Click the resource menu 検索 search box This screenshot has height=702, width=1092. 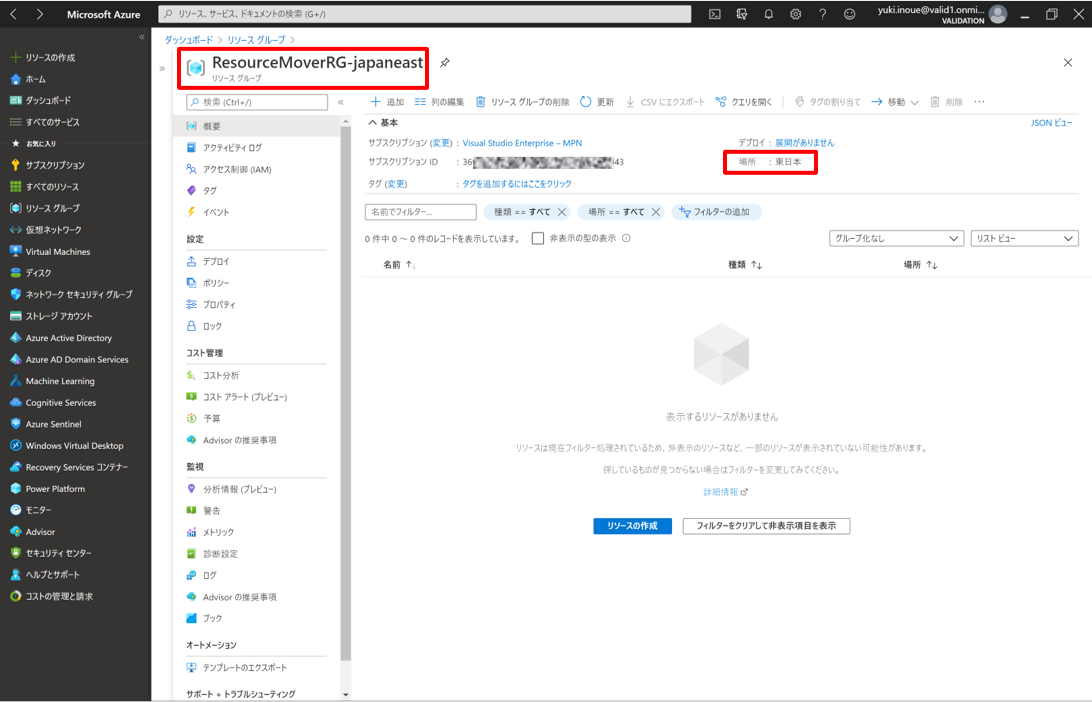(257, 102)
